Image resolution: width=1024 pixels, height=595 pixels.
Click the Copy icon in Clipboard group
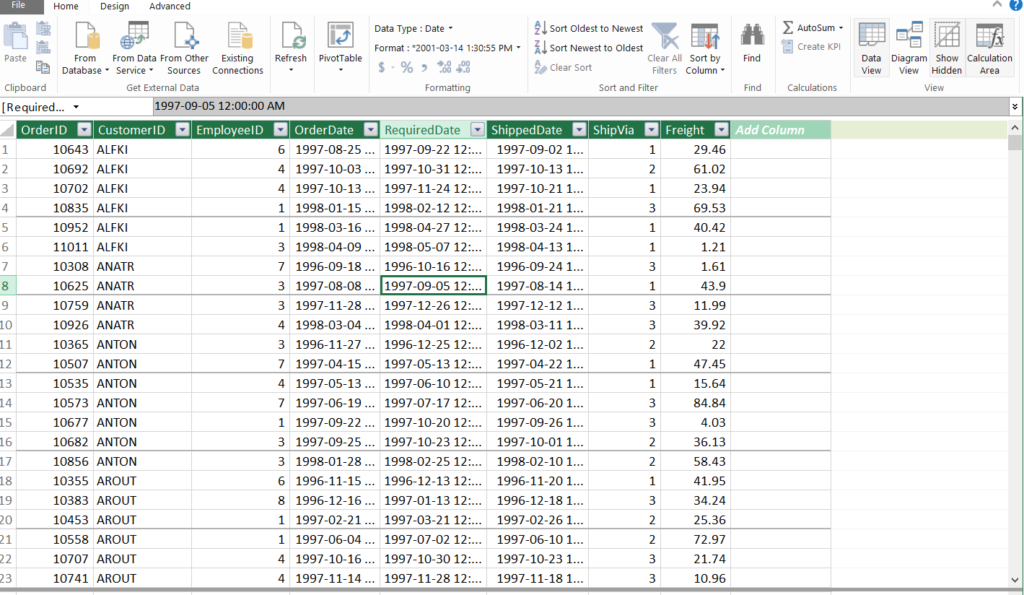[43, 66]
